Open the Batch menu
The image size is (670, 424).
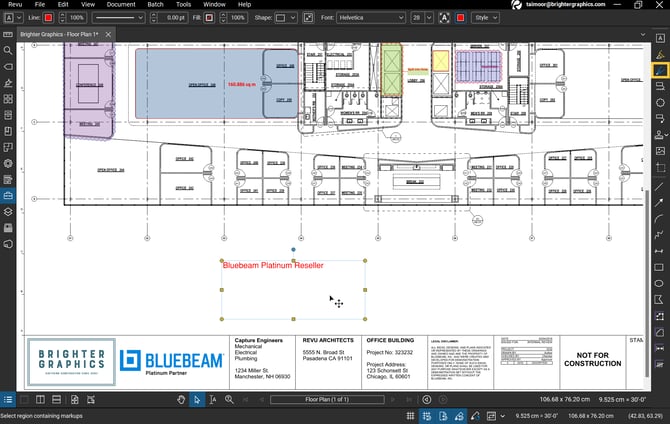pos(156,4)
